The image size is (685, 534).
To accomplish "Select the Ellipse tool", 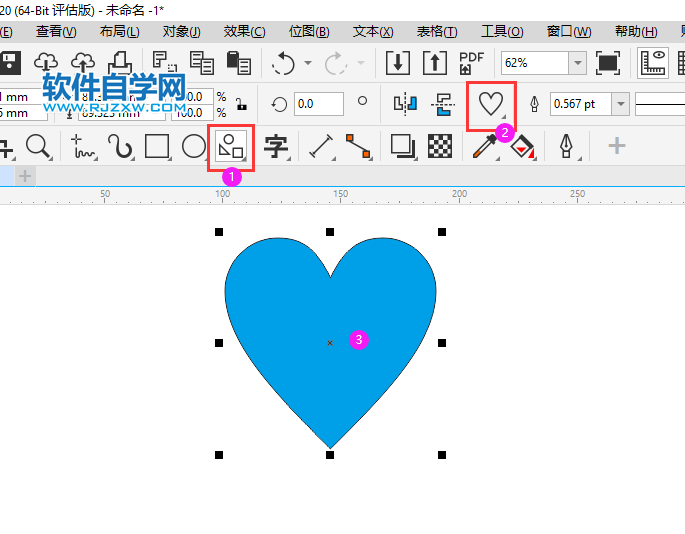I will 193,147.
